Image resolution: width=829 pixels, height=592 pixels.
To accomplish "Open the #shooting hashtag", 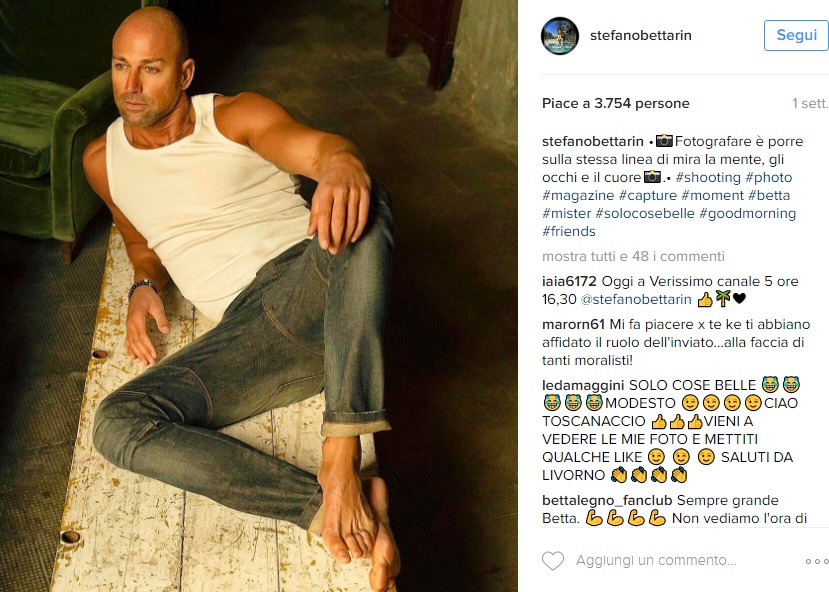I will coord(708,178).
